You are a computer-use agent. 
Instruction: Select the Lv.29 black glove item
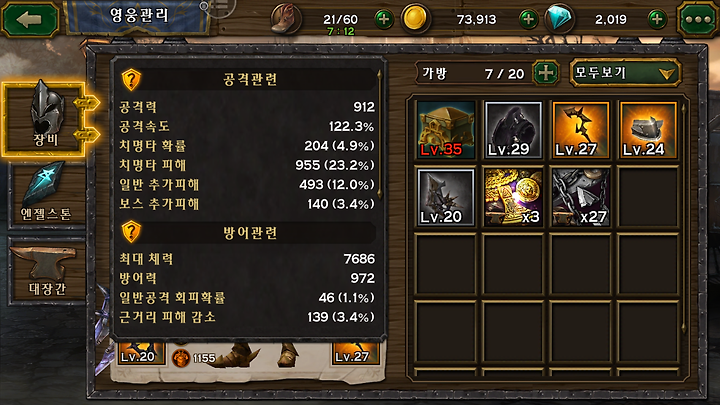point(513,130)
